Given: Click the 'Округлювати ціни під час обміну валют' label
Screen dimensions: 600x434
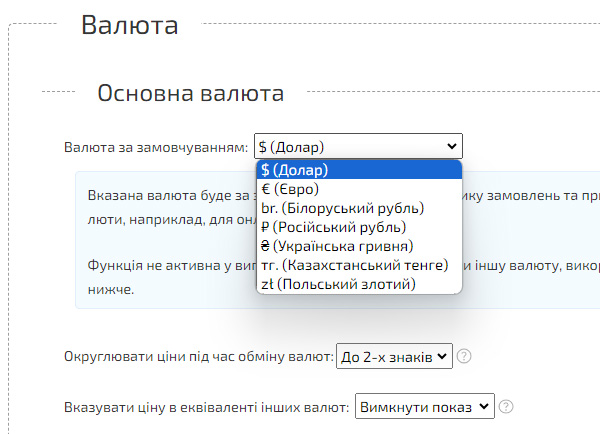Looking at the screenshot, I should 197,357.
